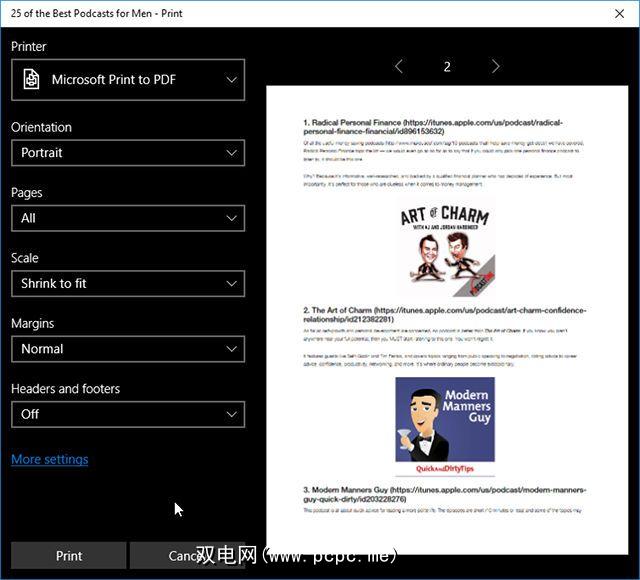Click the window title '25 of the Best Podcasts for Men - Print'
This screenshot has width=640, height=580.
tap(96, 13)
